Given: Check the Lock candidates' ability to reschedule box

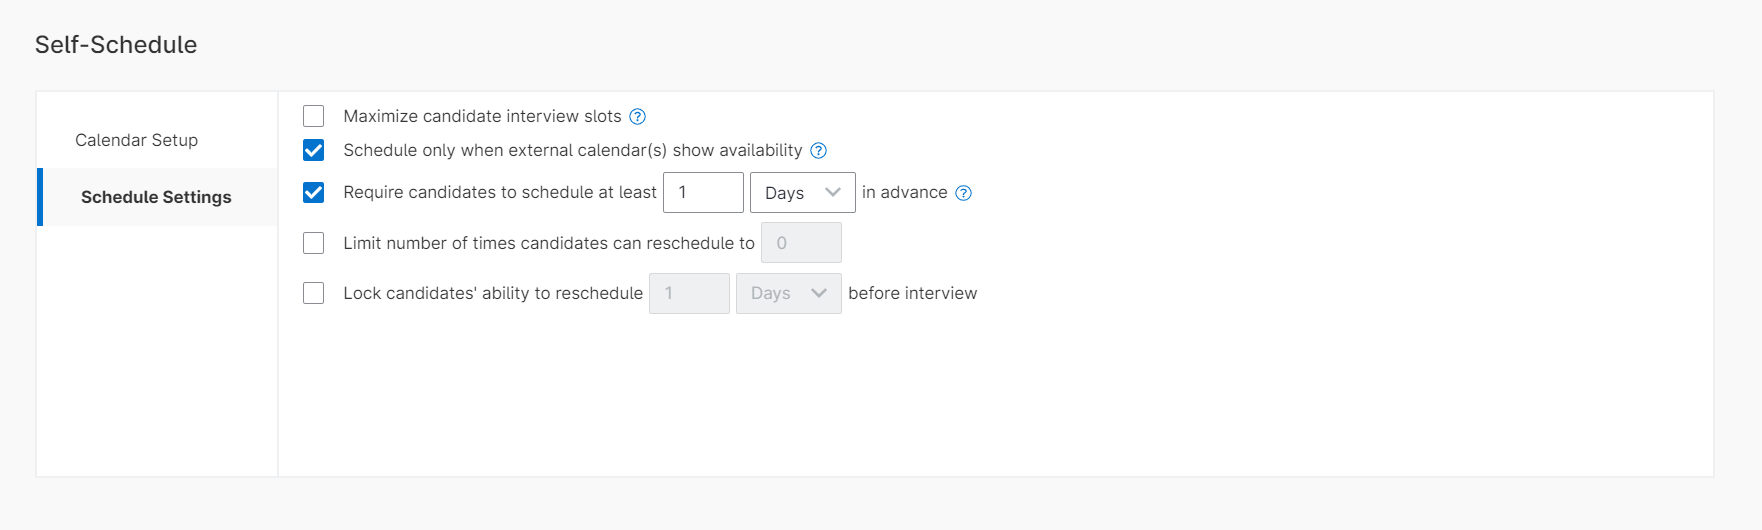Looking at the screenshot, I should click(x=314, y=293).
